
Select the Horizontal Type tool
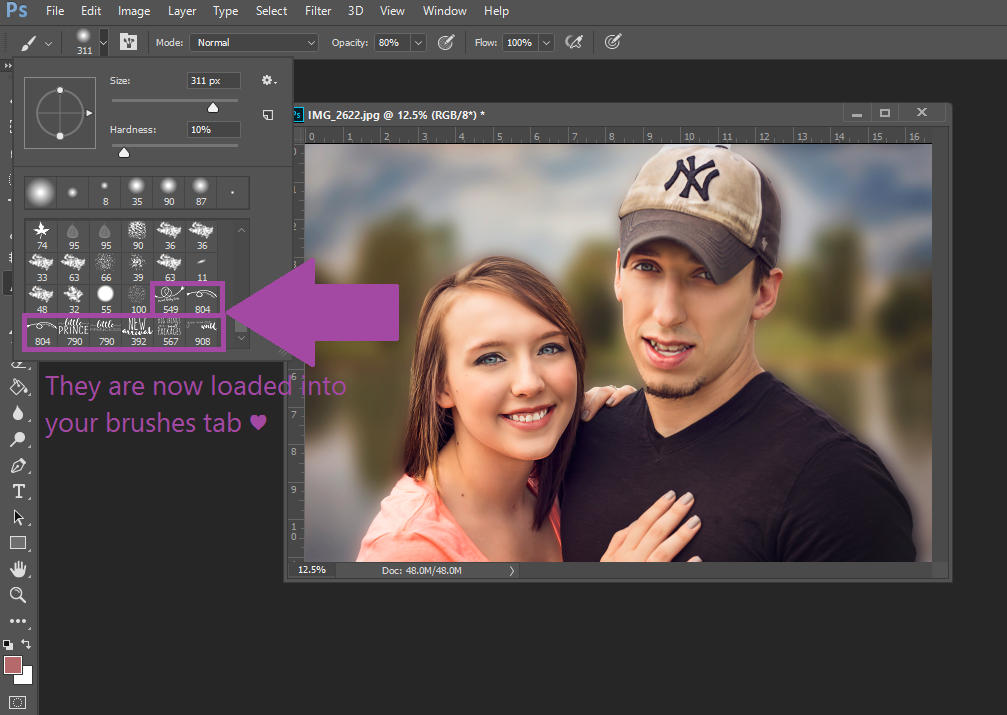click(x=18, y=491)
